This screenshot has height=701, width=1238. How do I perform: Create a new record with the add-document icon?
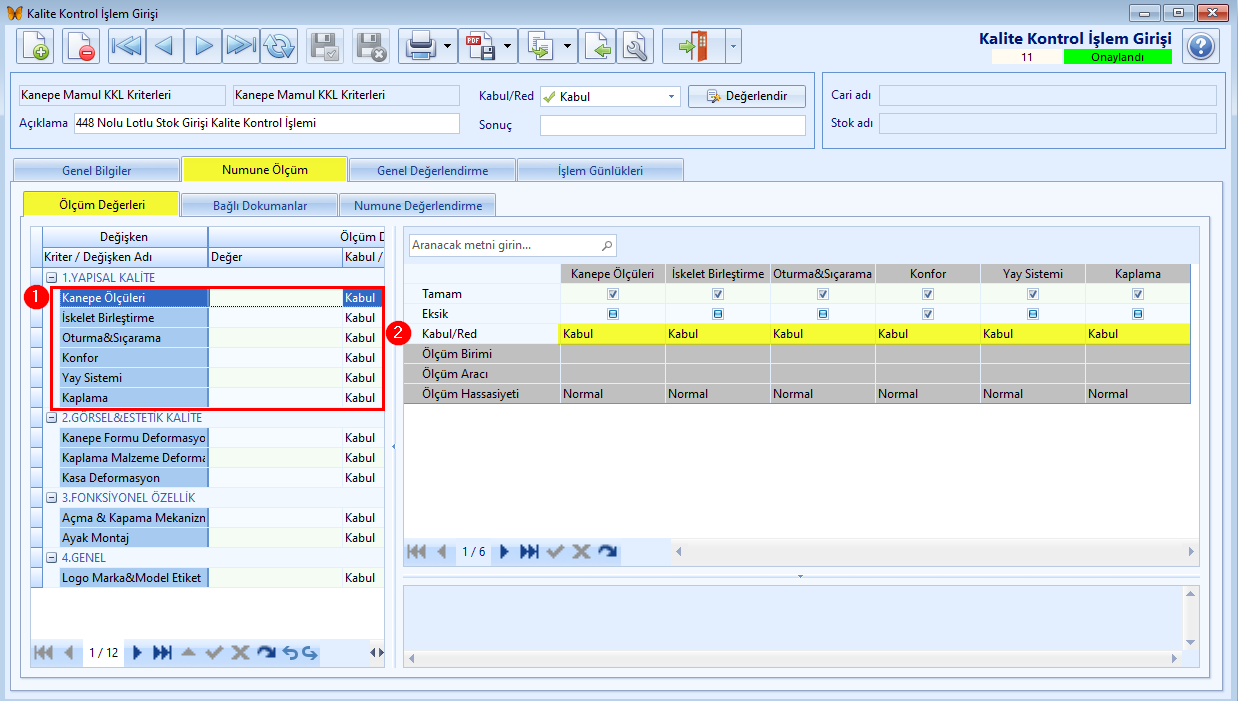35,46
